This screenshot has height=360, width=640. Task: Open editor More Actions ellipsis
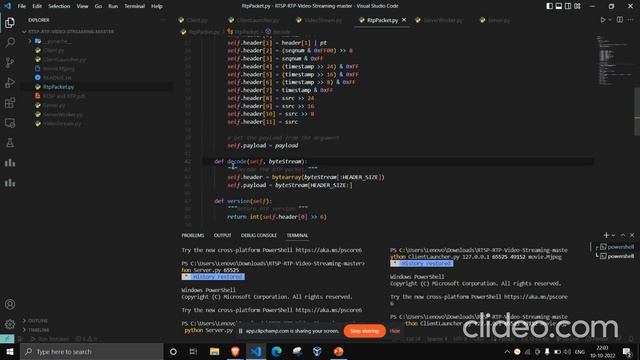pos(630,20)
